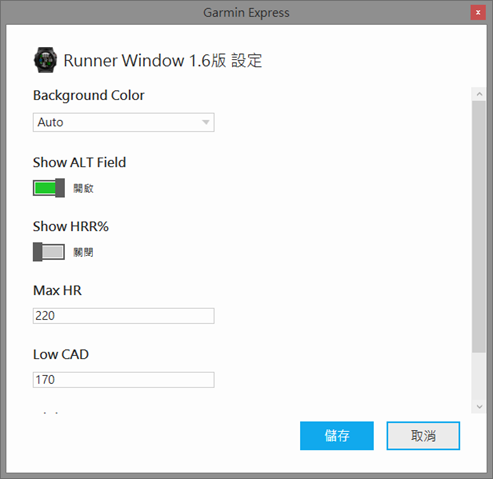The height and width of the screenshot is (479, 493).
Task: Close the Garmin Express window
Action: [478, 13]
